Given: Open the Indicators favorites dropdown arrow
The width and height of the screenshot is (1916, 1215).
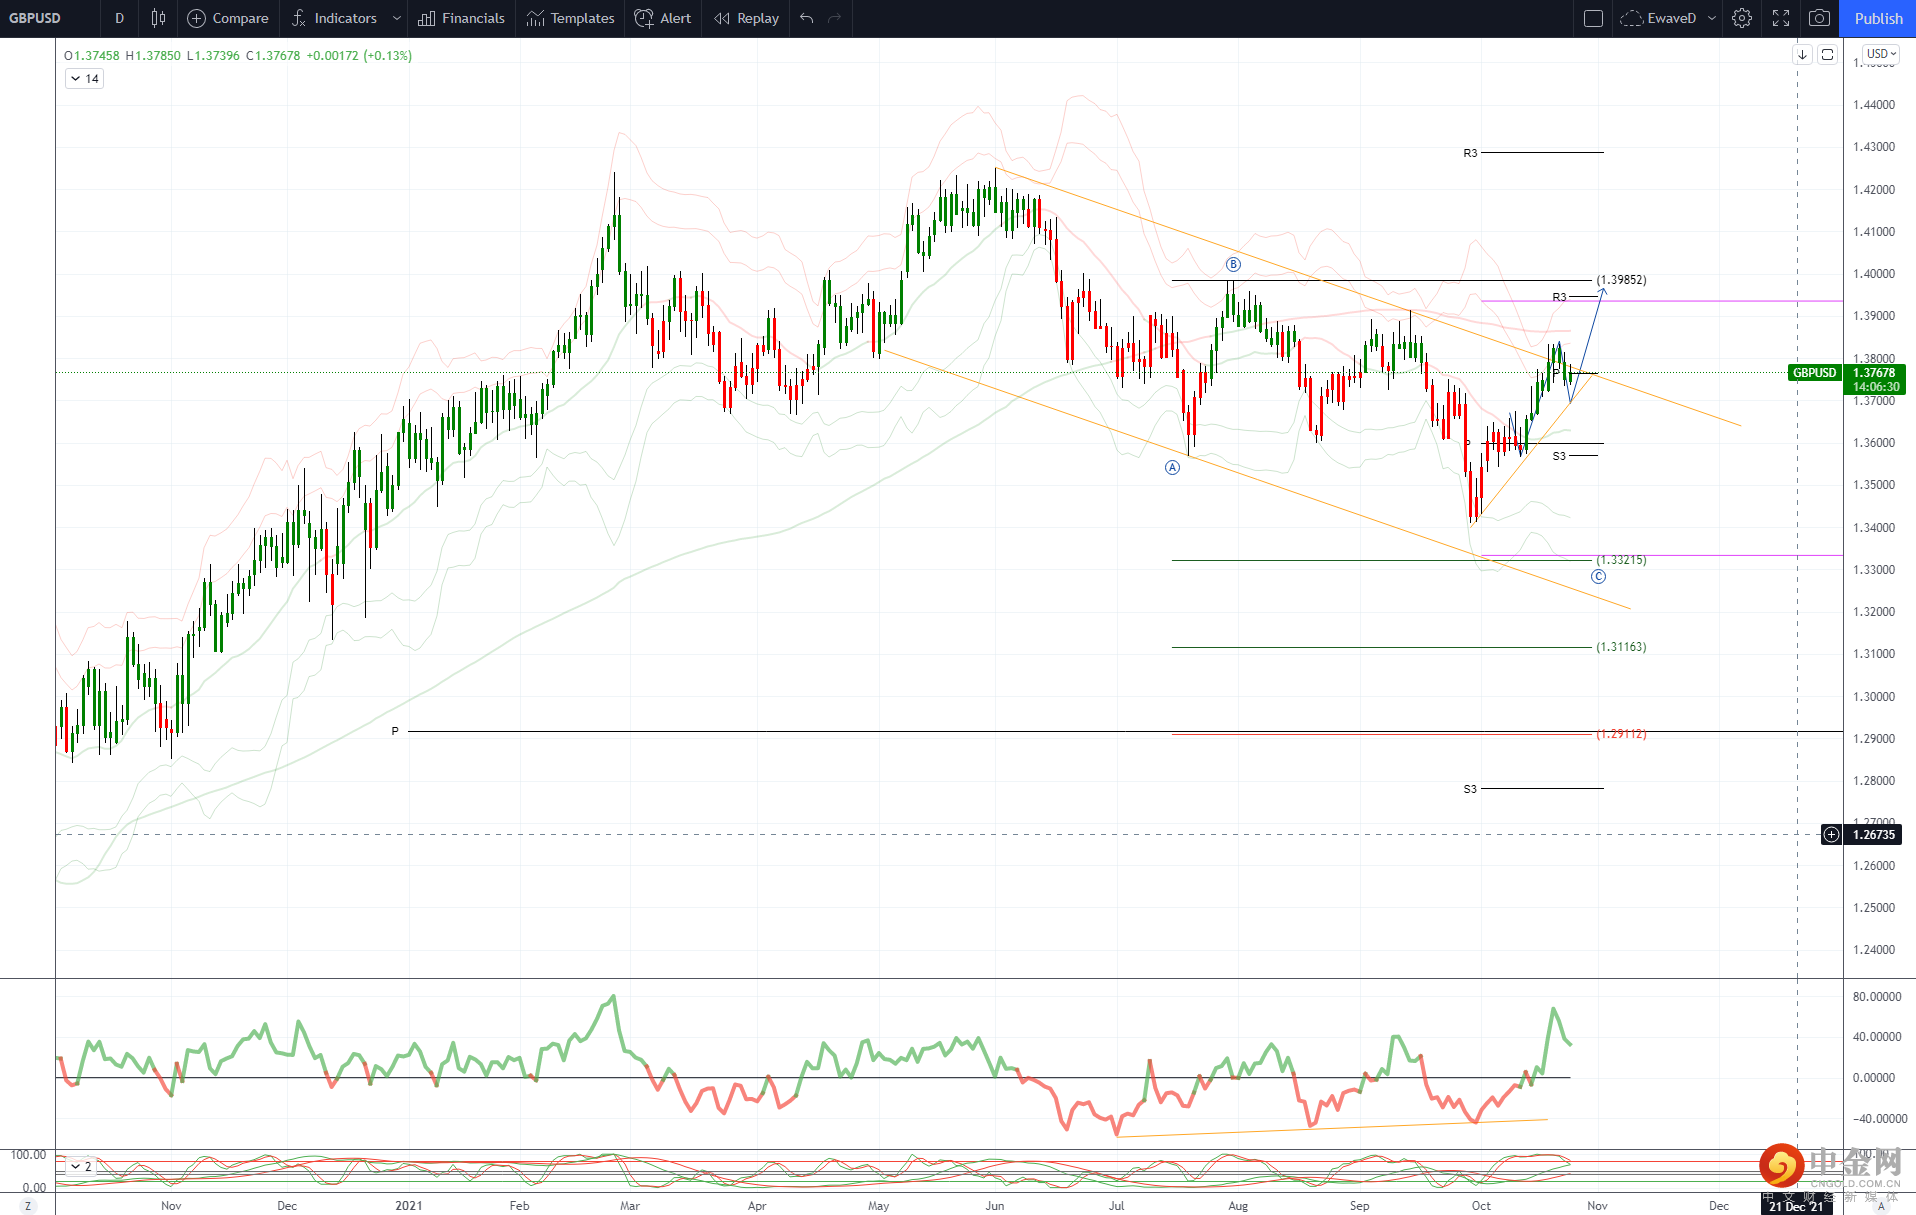Looking at the screenshot, I should [397, 18].
